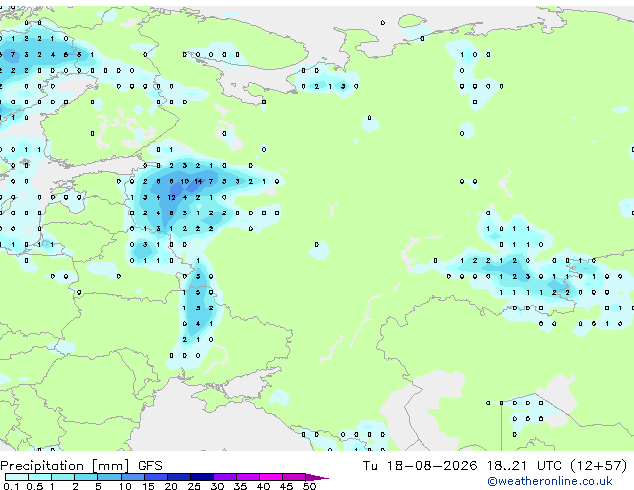Open the weatheronline.co.uk copyright link
The width and height of the screenshot is (634, 490).
(x=549, y=481)
